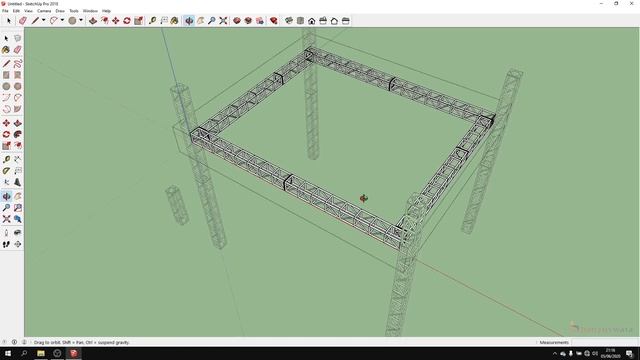Select the Pie tool
This screenshot has width=640, height=360.
click(x=18, y=109)
